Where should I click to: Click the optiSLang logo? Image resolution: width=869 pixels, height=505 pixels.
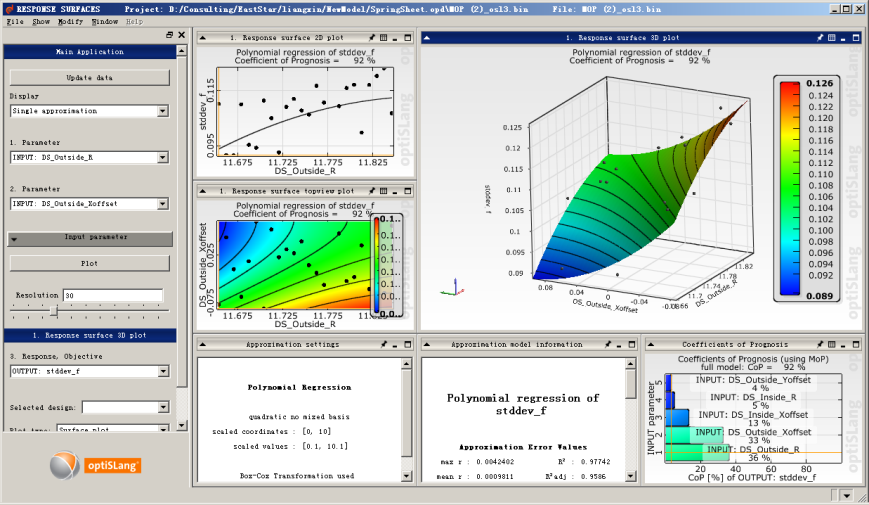coord(95,465)
